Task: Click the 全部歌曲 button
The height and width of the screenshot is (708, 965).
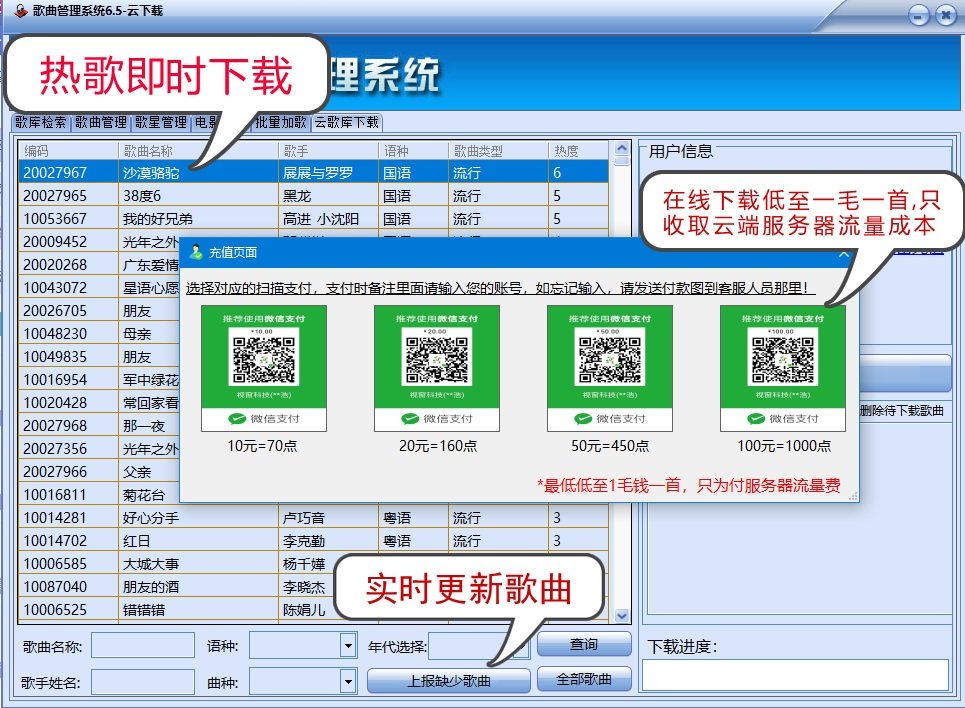Action: (584, 679)
